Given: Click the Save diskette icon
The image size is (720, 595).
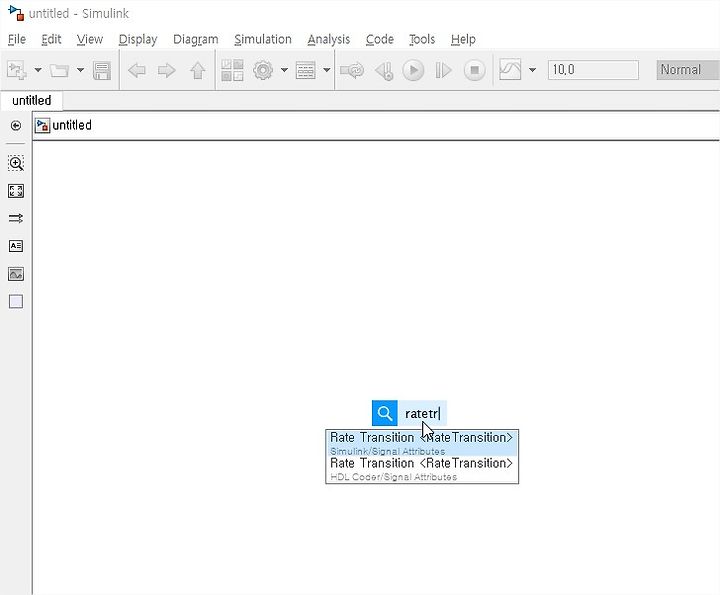Looking at the screenshot, I should (x=102, y=70).
